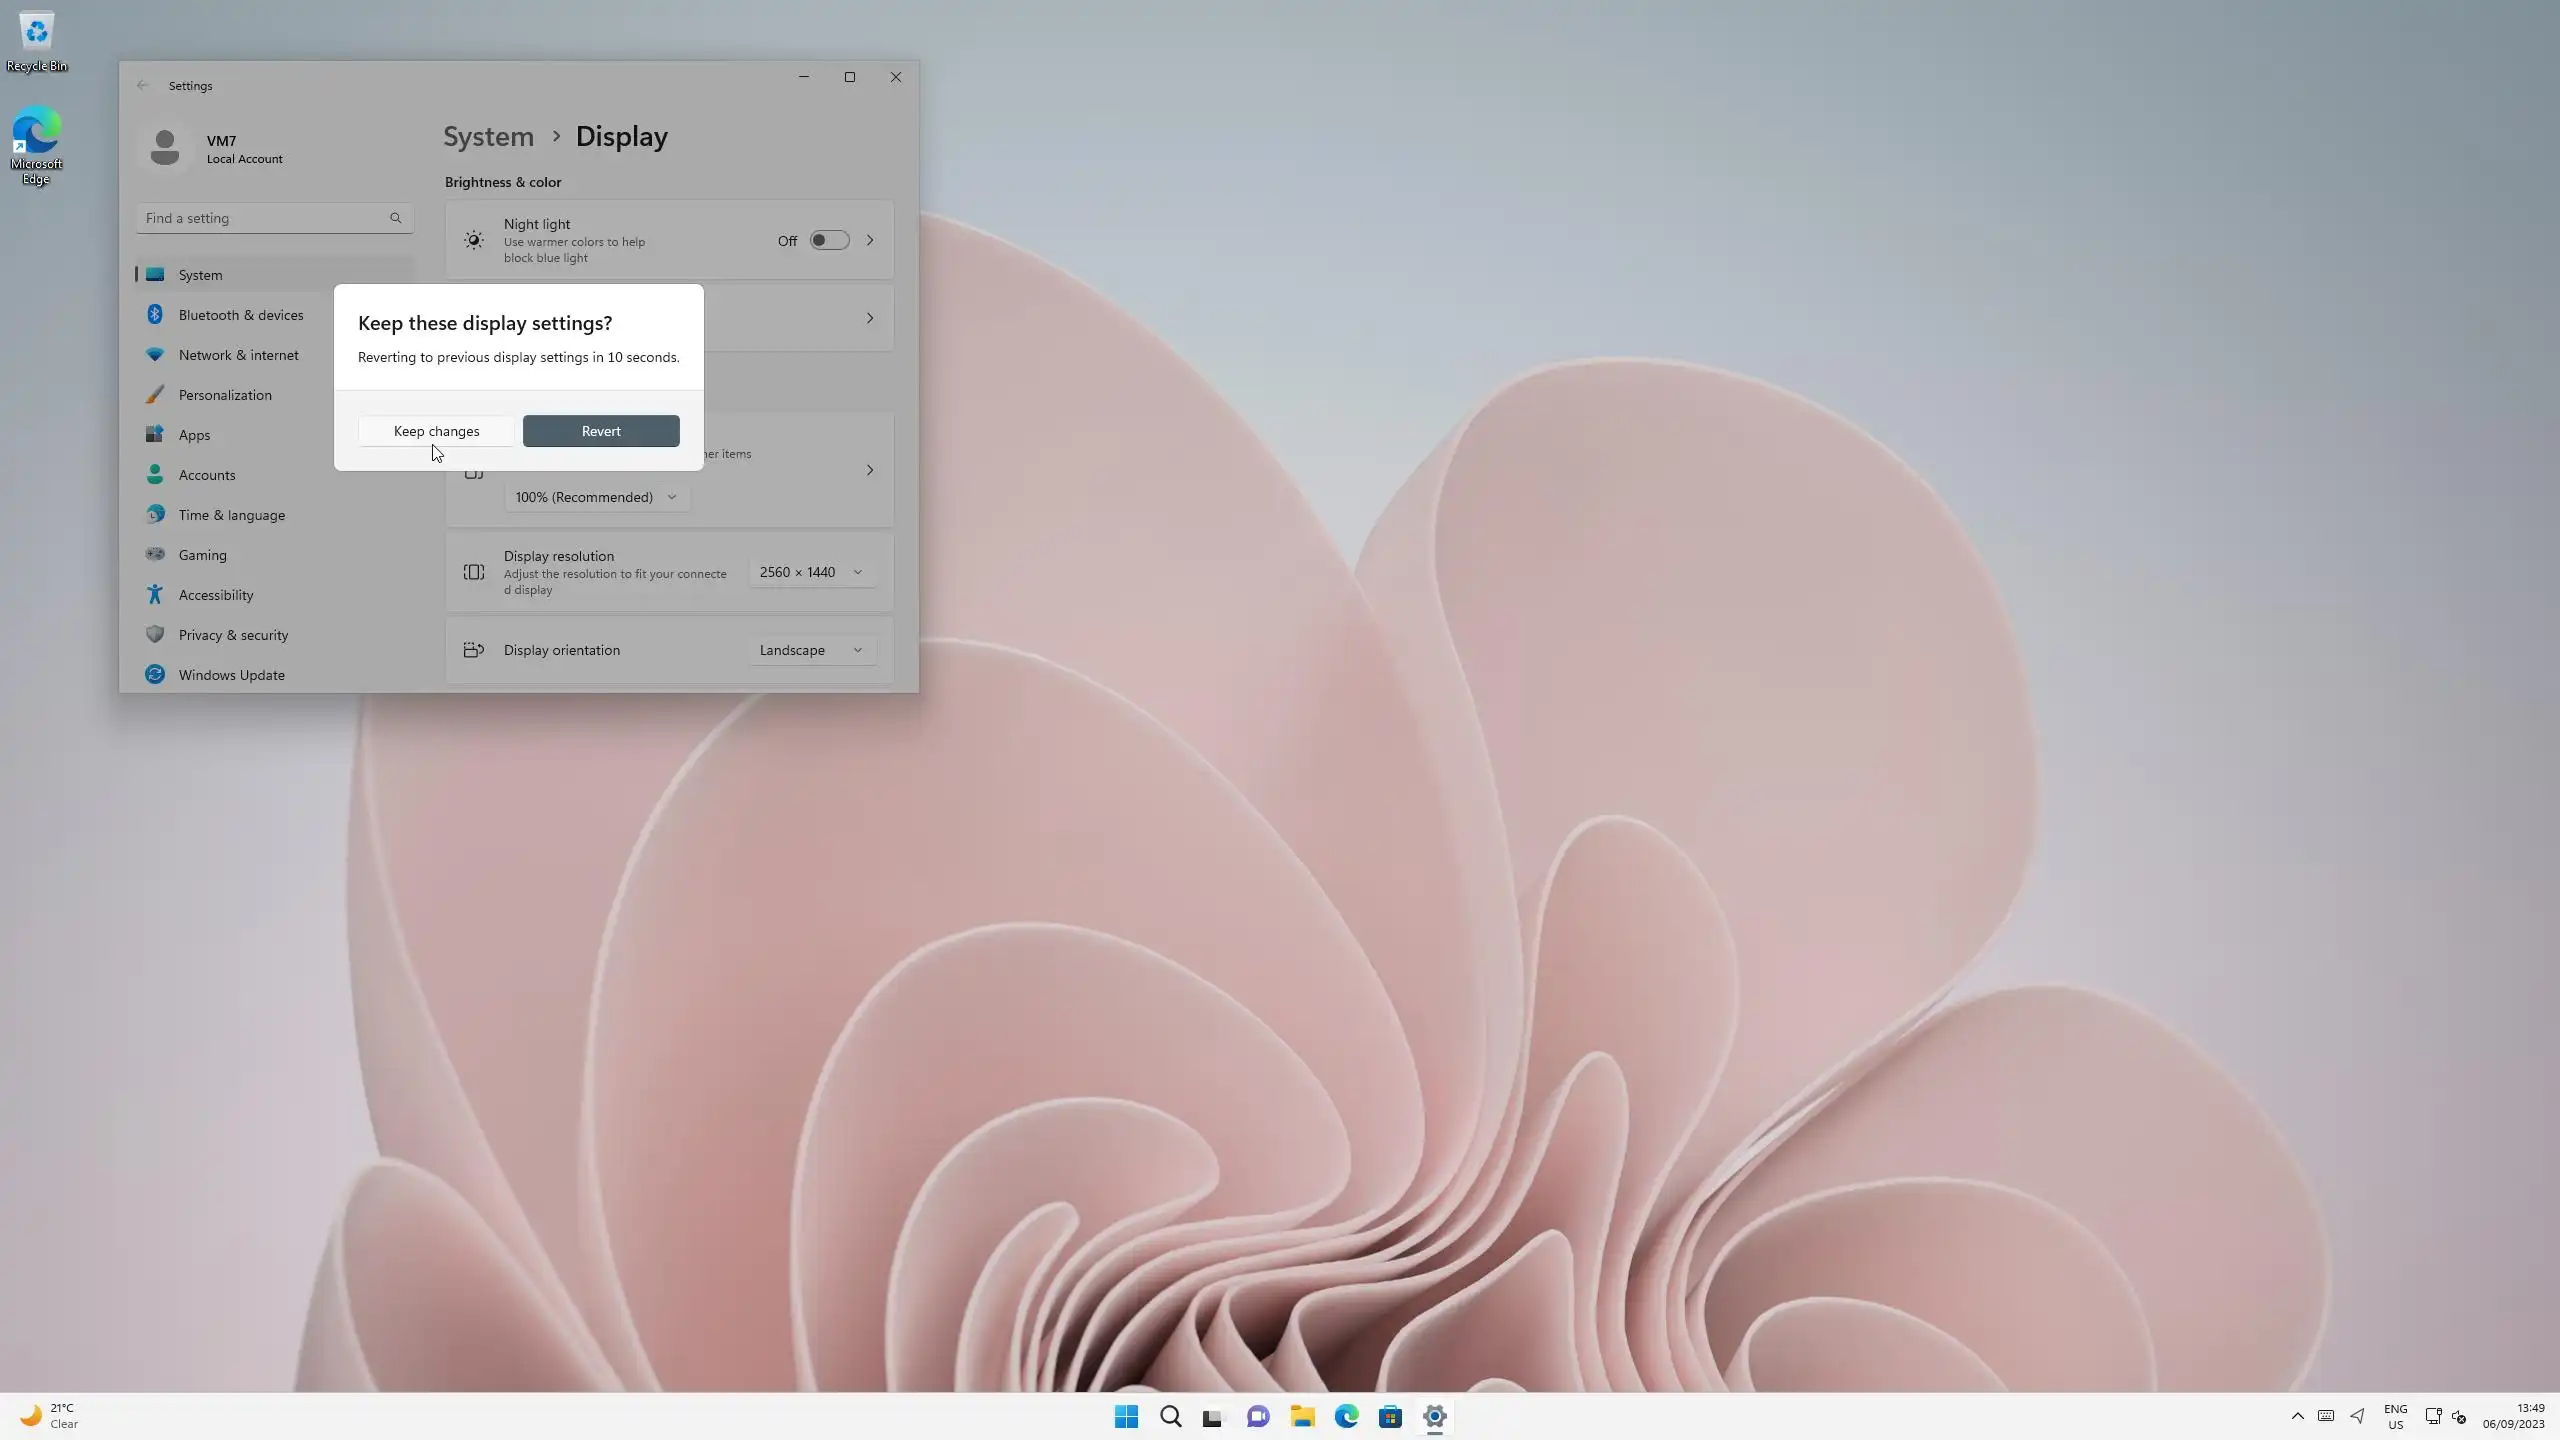Screen dimensions: 2560x1440
Task: Click the Revert button
Action: pos(601,431)
